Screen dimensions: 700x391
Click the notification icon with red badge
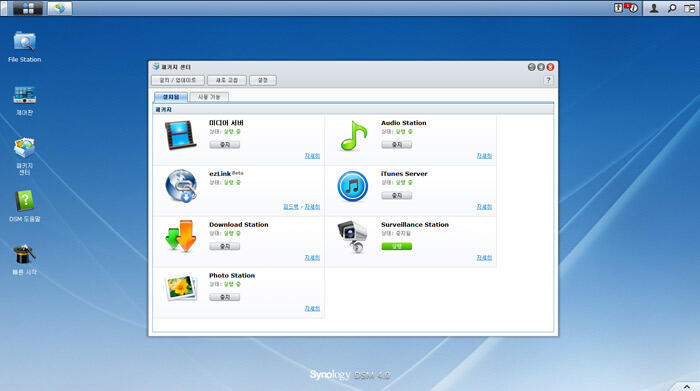click(631, 8)
